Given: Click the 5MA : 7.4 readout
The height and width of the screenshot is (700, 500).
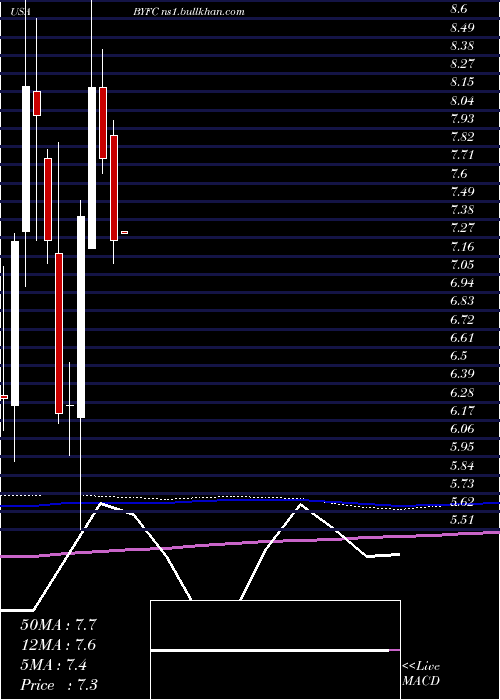Looking at the screenshot, I should [x=53, y=665].
